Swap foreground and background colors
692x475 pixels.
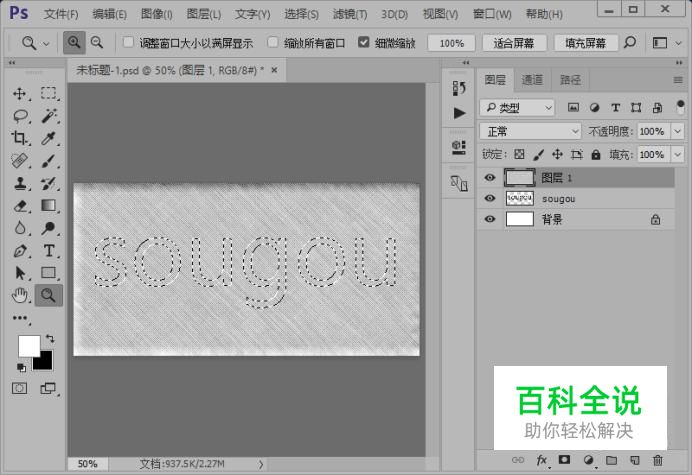50,339
